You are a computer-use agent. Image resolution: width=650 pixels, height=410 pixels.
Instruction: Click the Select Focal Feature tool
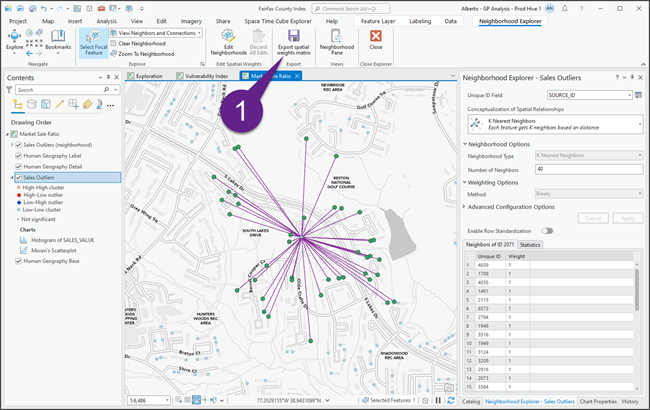tap(91, 40)
